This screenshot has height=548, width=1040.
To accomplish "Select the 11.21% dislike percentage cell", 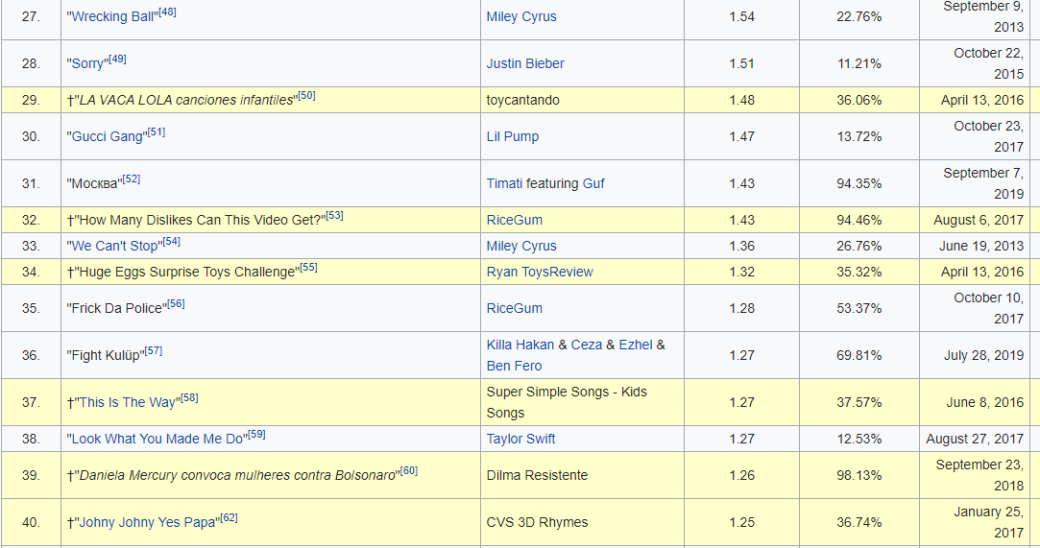I will point(858,64).
